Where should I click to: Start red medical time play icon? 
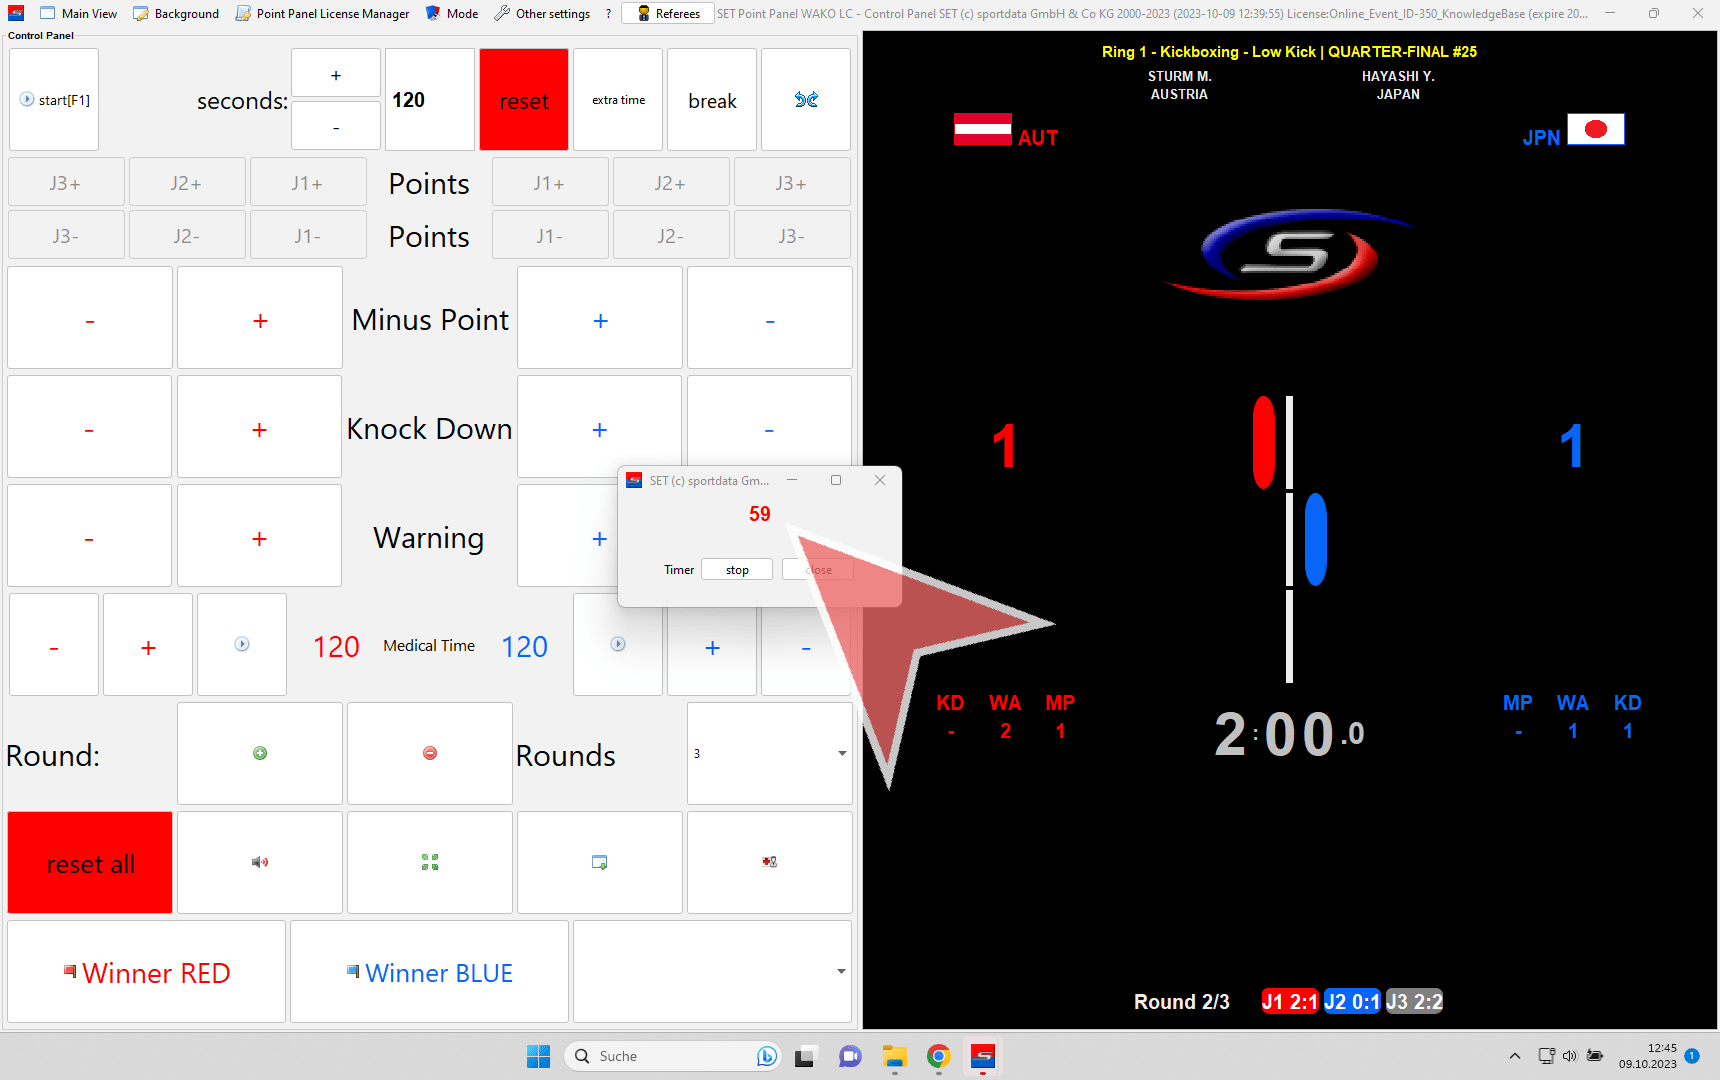tap(242, 645)
